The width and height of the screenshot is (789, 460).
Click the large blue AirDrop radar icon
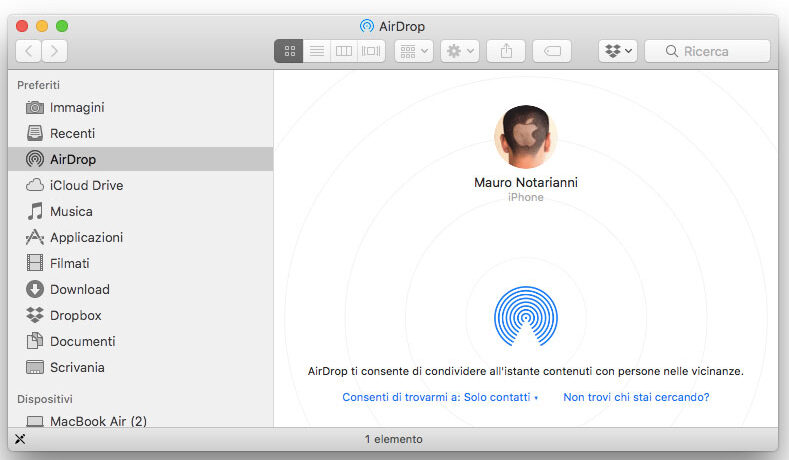point(526,317)
